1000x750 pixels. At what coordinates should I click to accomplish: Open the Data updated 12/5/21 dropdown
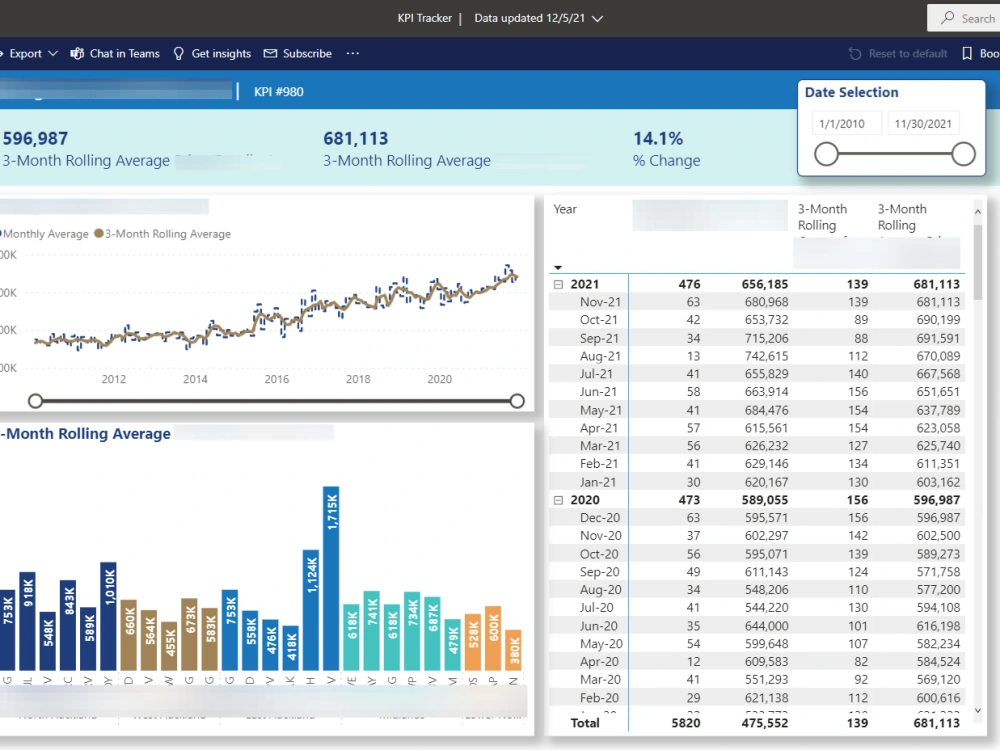pyautogui.click(x=538, y=18)
